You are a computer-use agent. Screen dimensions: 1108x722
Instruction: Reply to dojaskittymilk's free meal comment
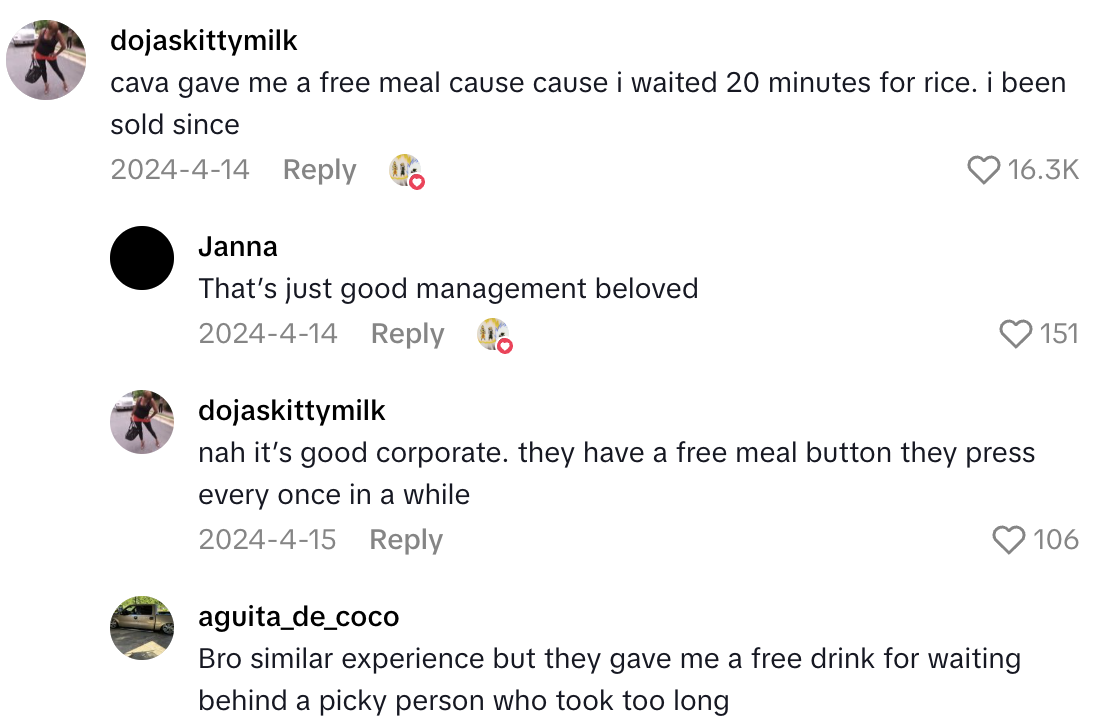pyautogui.click(x=319, y=170)
